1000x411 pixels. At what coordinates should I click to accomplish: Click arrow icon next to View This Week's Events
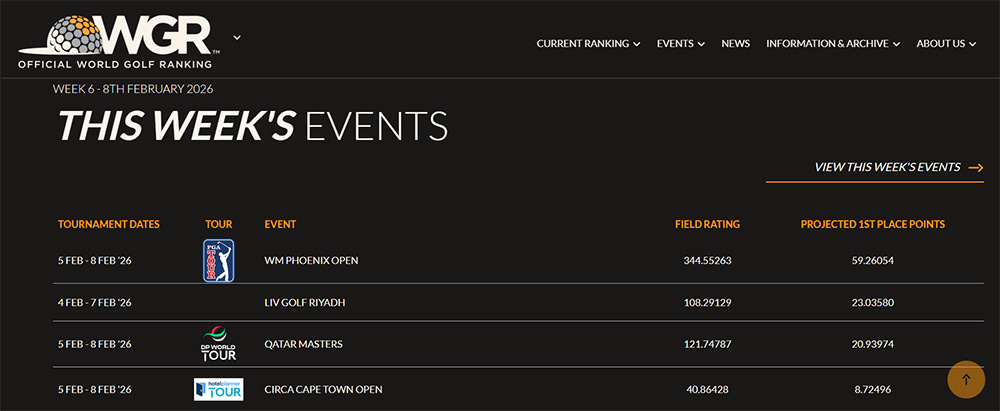click(x=976, y=167)
